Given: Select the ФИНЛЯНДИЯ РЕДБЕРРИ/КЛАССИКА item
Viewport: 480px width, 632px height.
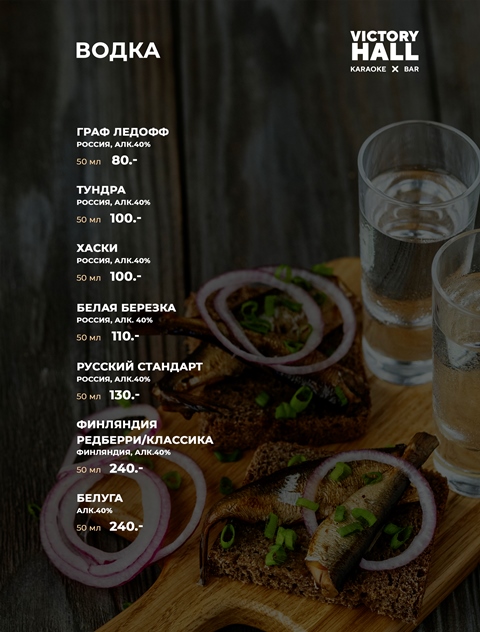Looking at the screenshot, I should pos(145,432).
